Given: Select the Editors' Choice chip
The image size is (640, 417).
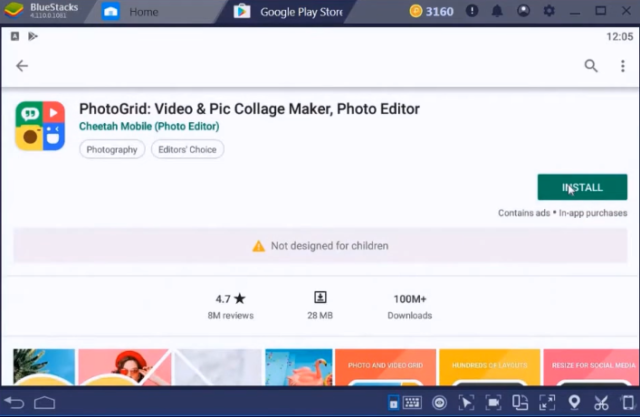Looking at the screenshot, I should [x=187, y=150].
